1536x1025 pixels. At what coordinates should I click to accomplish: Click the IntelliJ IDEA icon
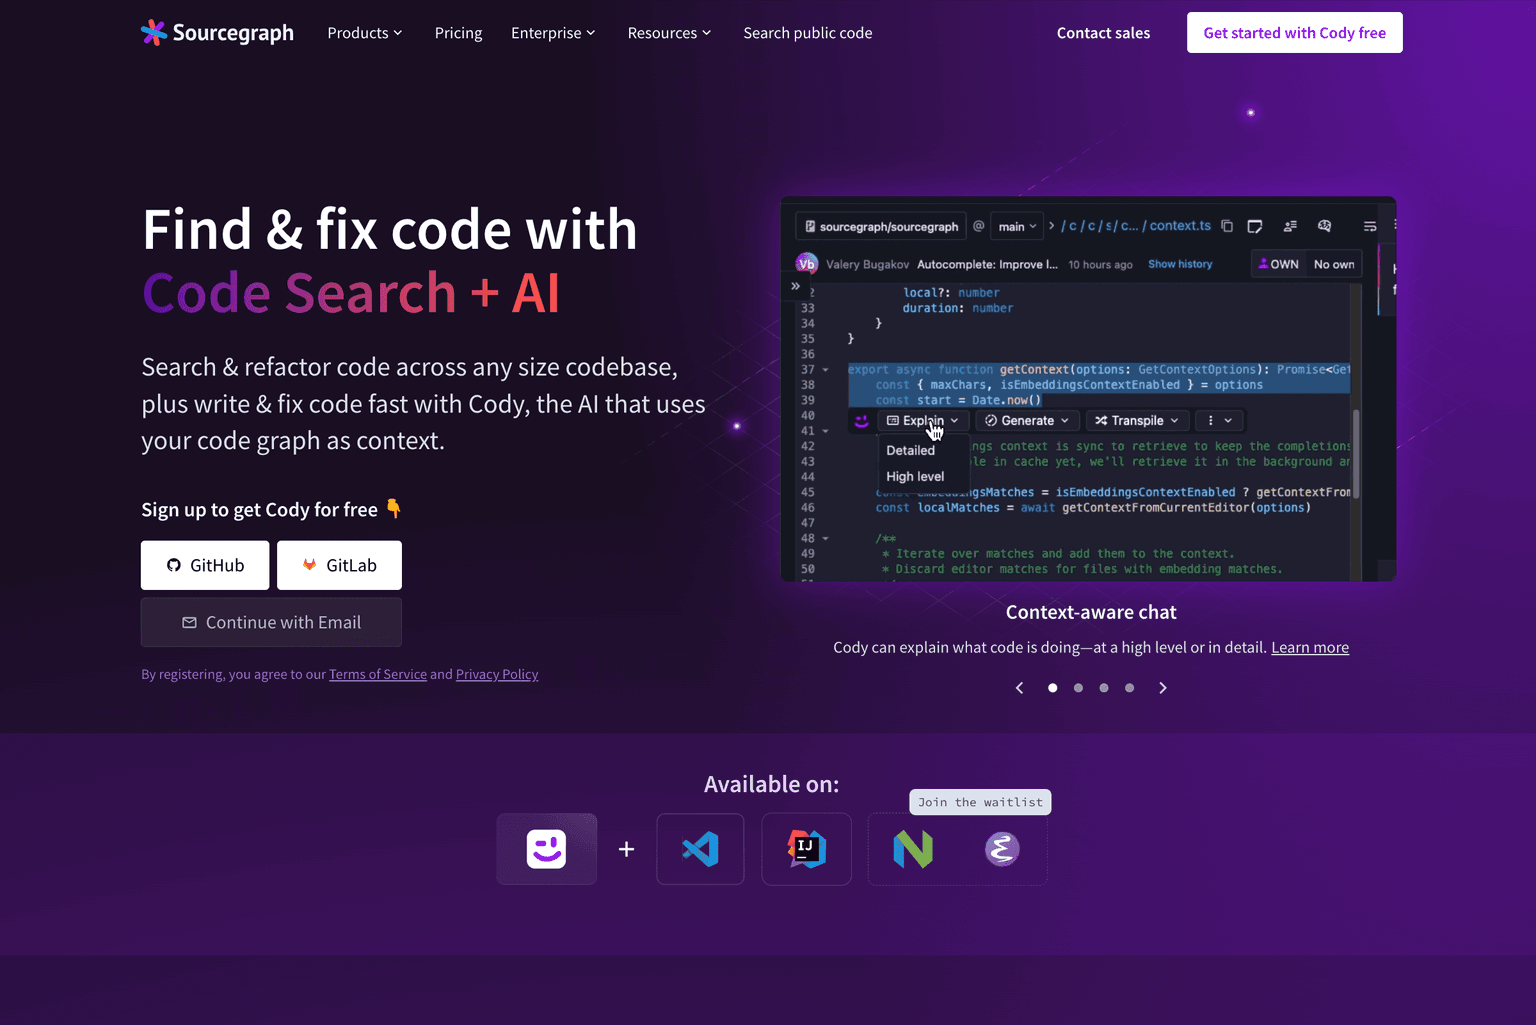point(806,849)
